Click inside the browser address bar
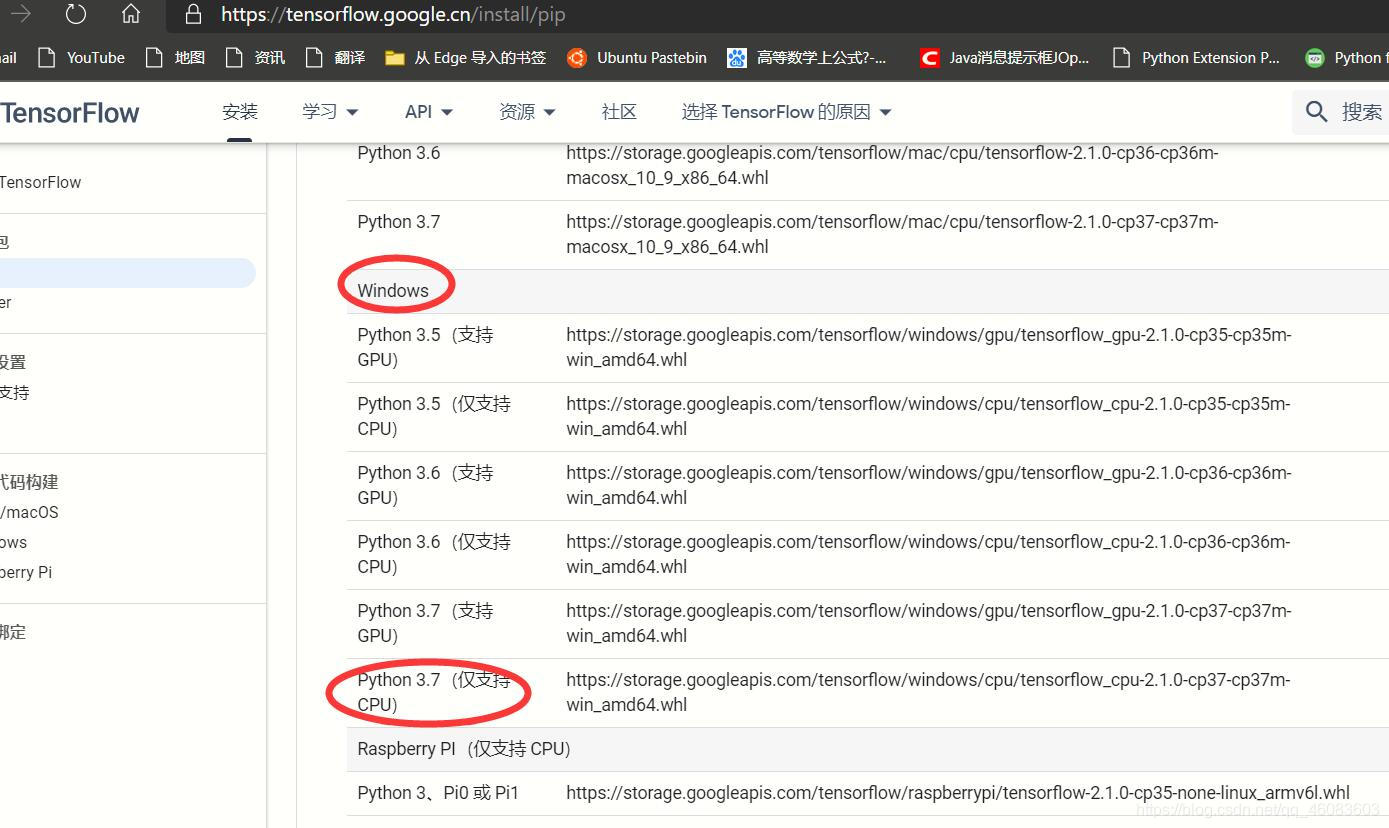Image resolution: width=1389 pixels, height=828 pixels. [450, 14]
